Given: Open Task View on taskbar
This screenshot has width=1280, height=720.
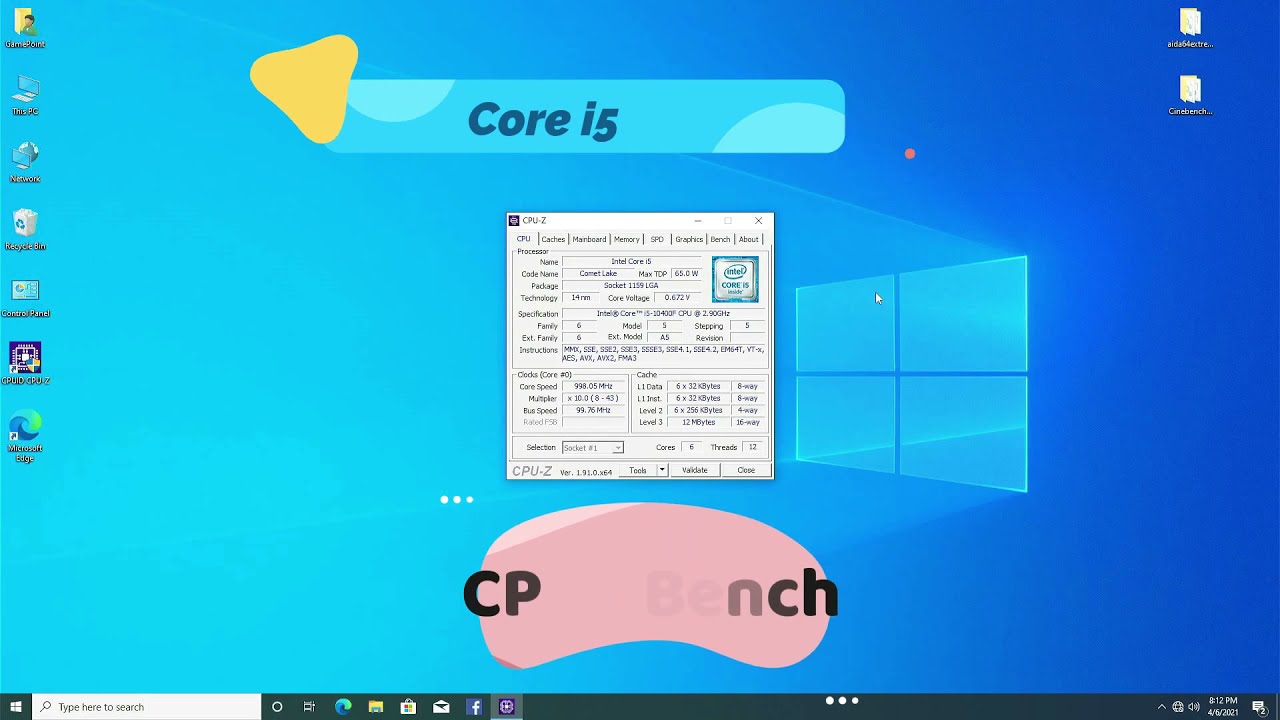Looking at the screenshot, I should [x=309, y=707].
